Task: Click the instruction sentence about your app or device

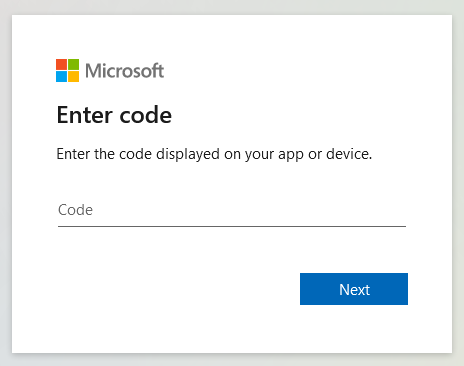Action: (214, 154)
